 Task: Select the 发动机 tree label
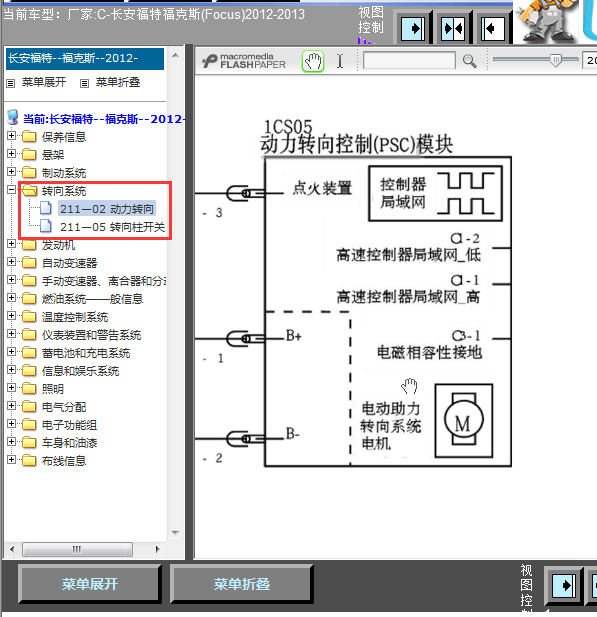pyautogui.click(x=58, y=245)
